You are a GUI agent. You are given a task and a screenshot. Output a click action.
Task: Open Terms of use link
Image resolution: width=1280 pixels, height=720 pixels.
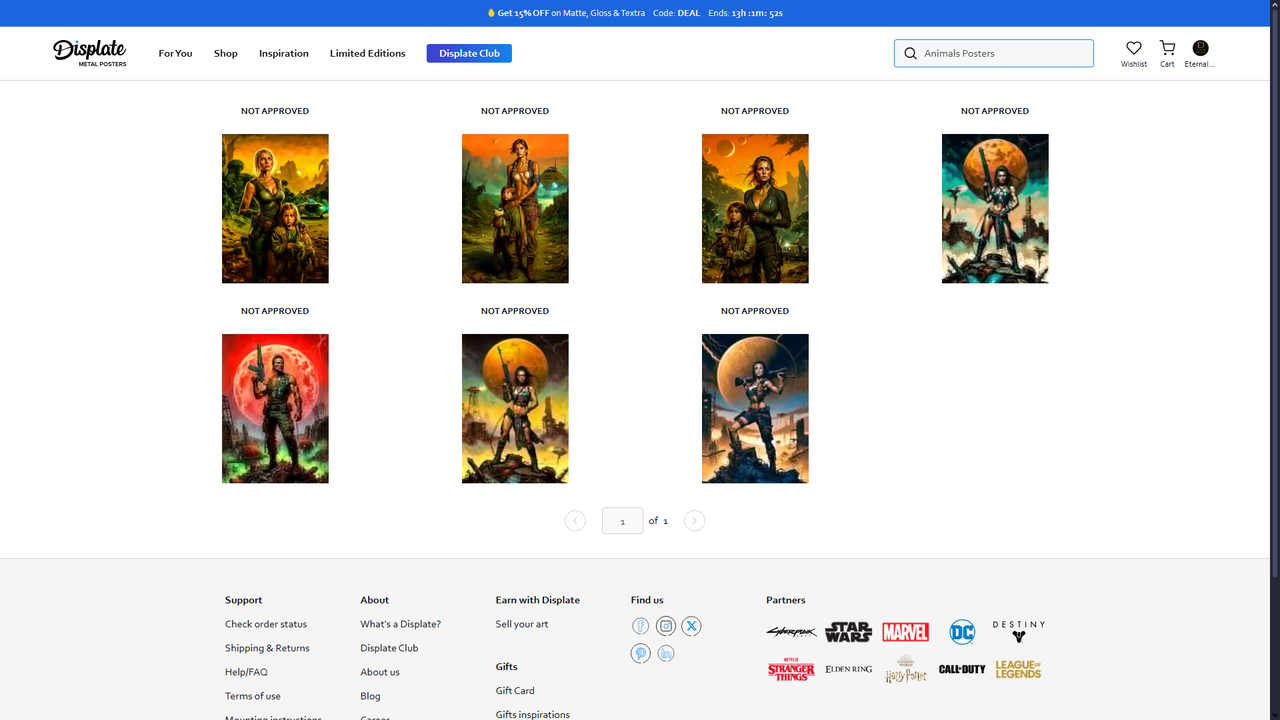[x=253, y=696]
